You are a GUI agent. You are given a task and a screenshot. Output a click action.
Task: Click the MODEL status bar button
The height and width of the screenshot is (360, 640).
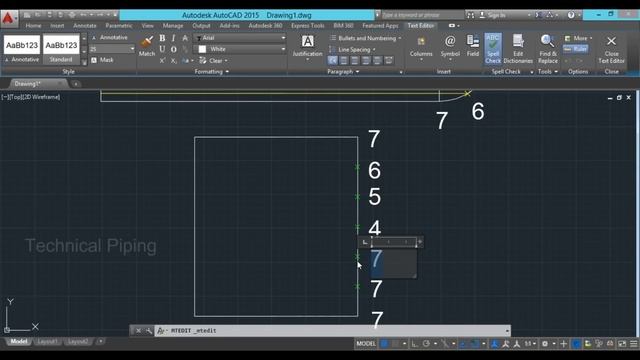click(x=366, y=344)
